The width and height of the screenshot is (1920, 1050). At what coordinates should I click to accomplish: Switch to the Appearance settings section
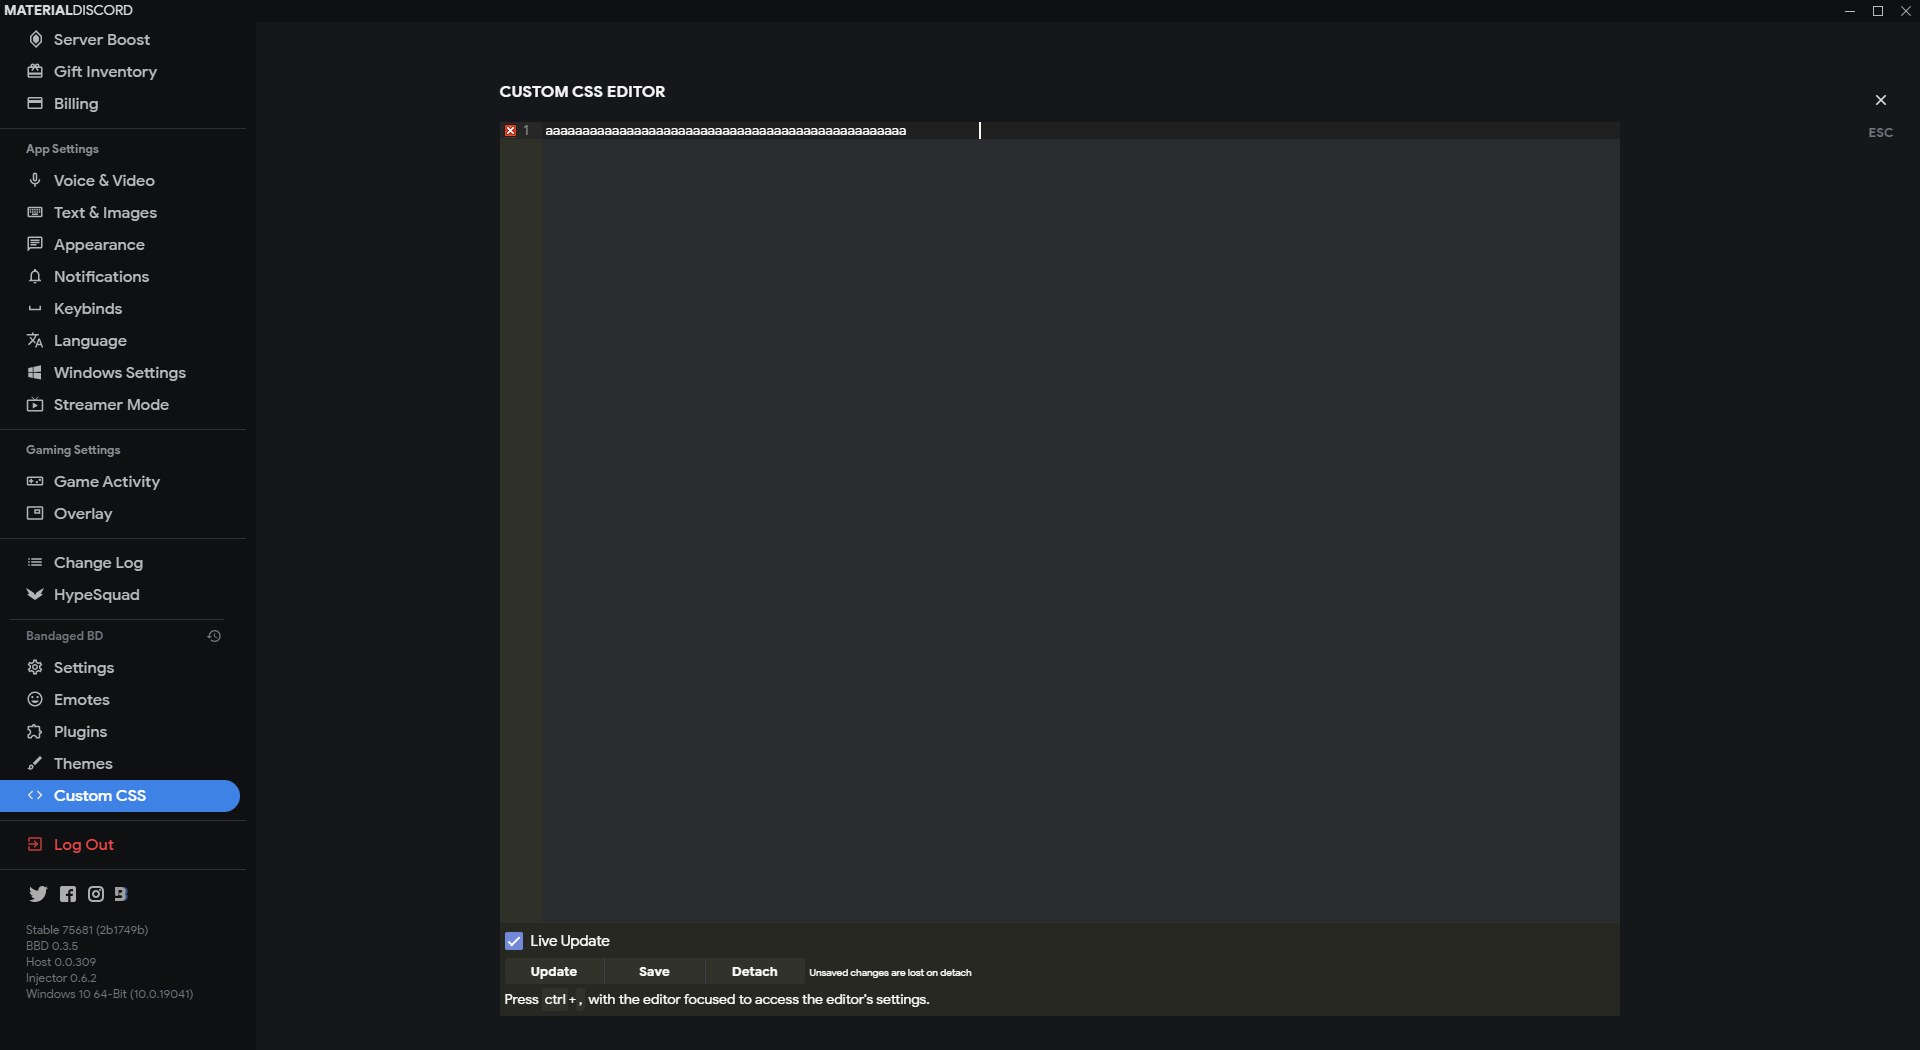point(97,244)
